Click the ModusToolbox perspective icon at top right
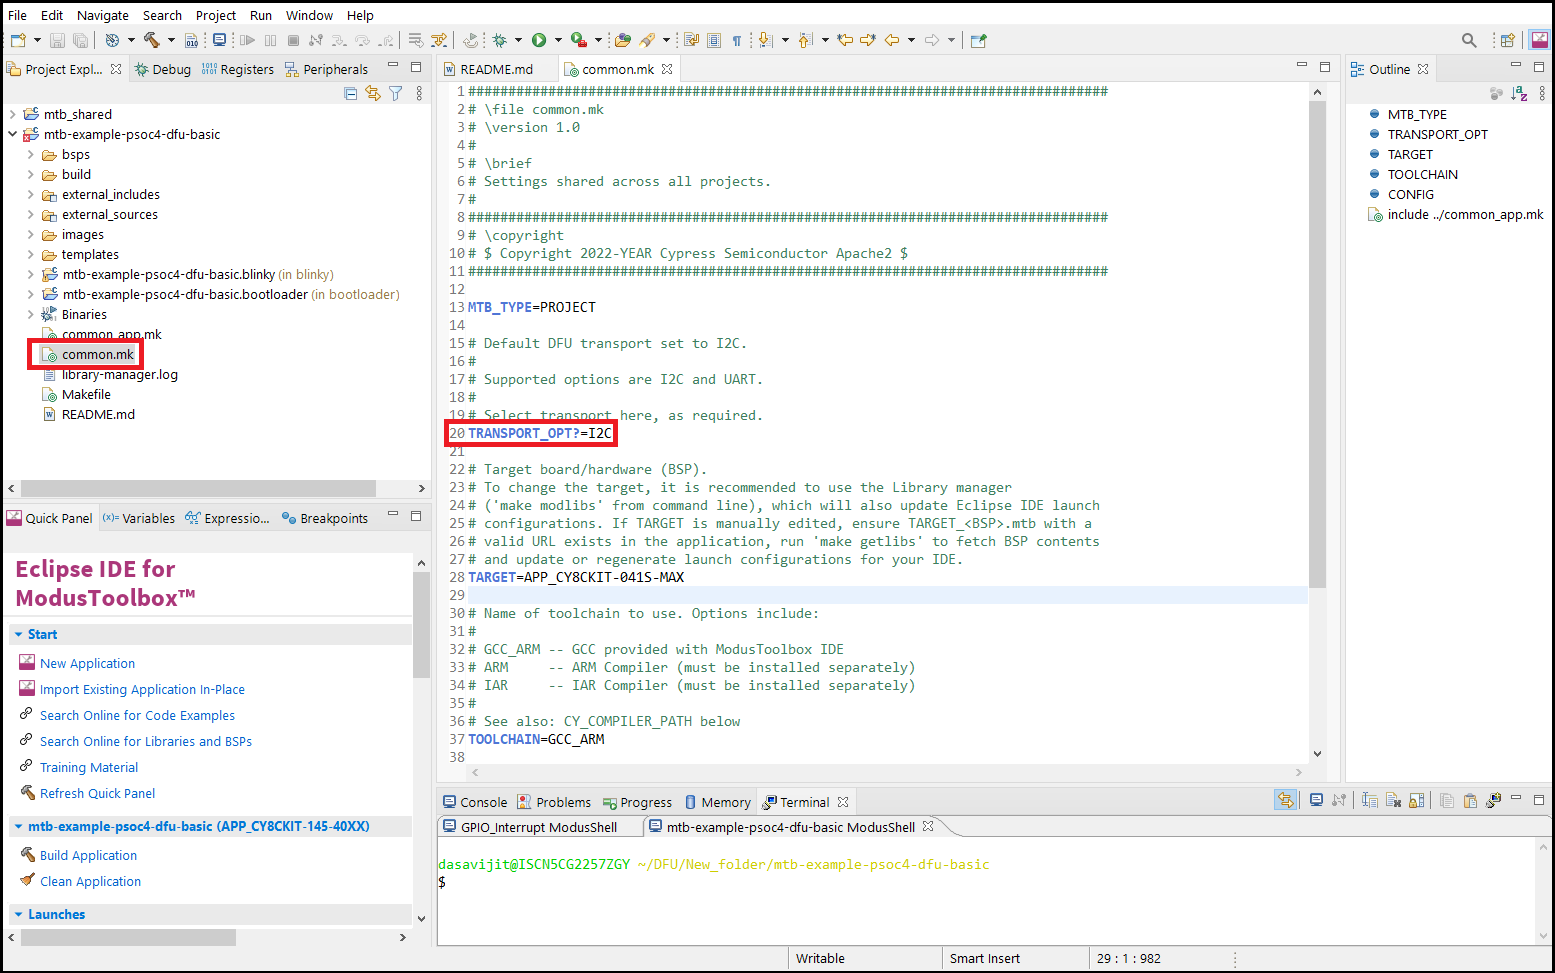 point(1540,40)
